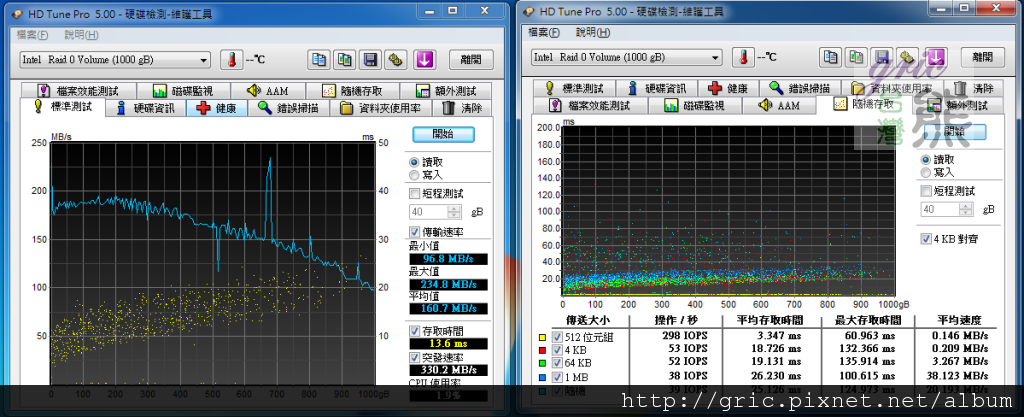Click the blue swatch for 1 MB
Viewport: 1024px width, 417px height.
(542, 377)
